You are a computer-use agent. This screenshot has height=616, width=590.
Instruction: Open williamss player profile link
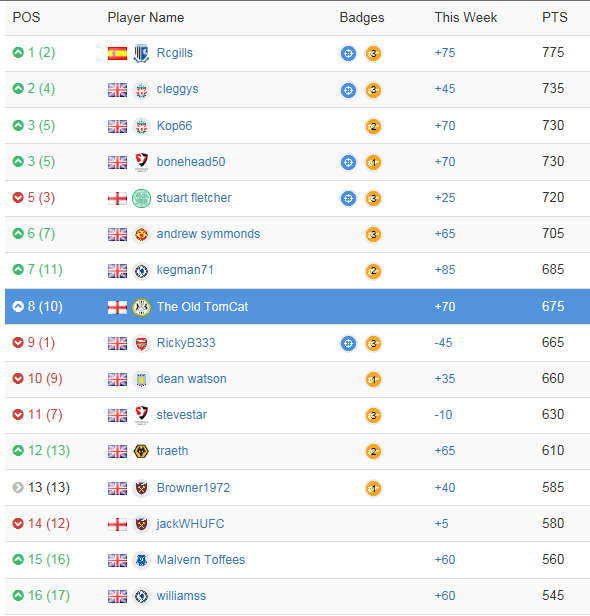(181, 596)
